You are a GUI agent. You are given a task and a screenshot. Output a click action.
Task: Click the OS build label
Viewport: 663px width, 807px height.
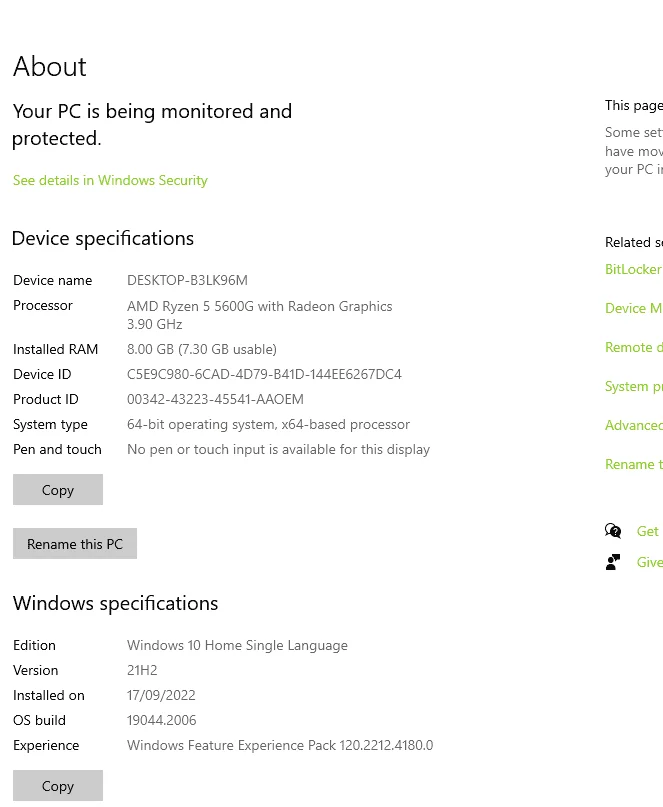[39, 720]
